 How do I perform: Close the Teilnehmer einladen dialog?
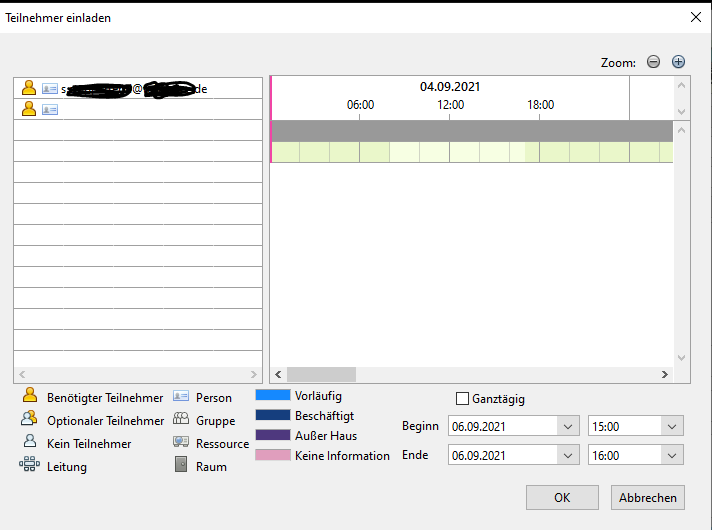pyautogui.click(x=696, y=17)
